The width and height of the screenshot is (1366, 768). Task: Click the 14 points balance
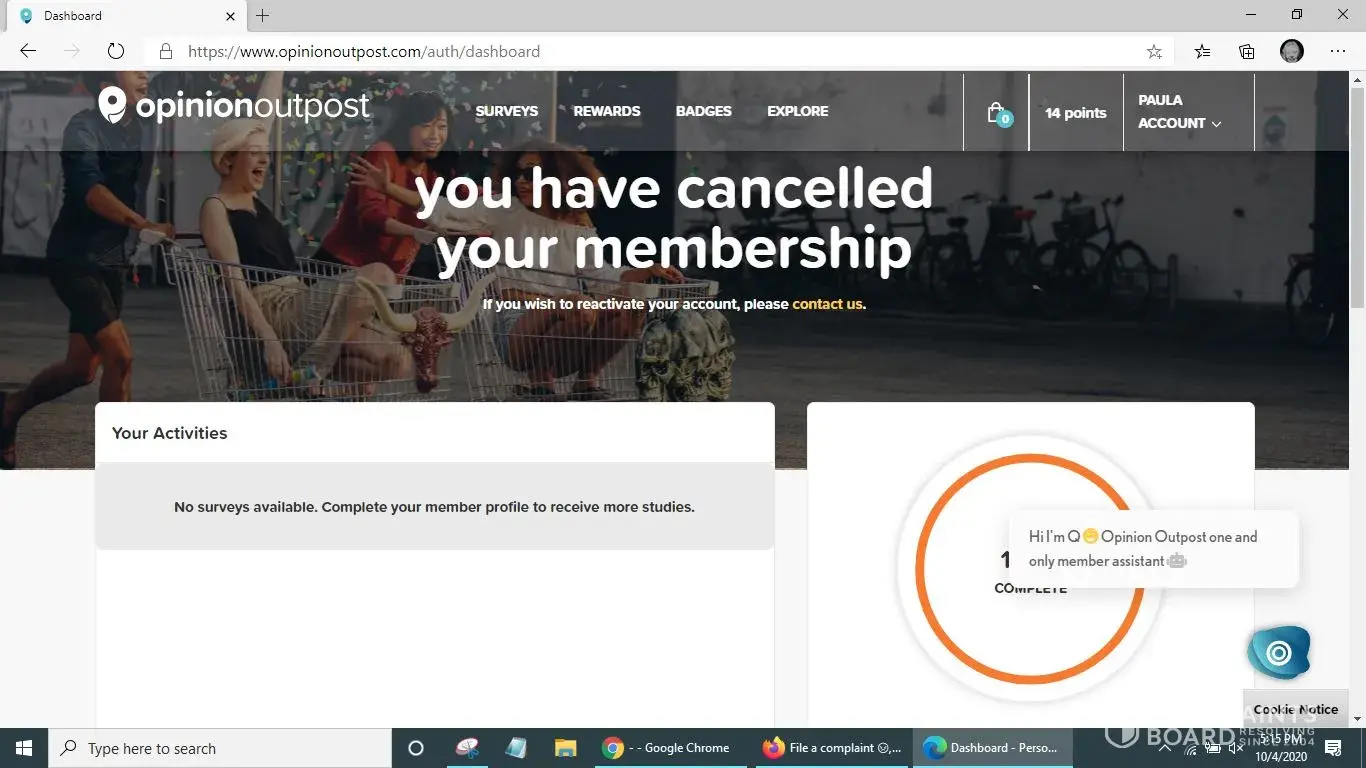[1076, 113]
